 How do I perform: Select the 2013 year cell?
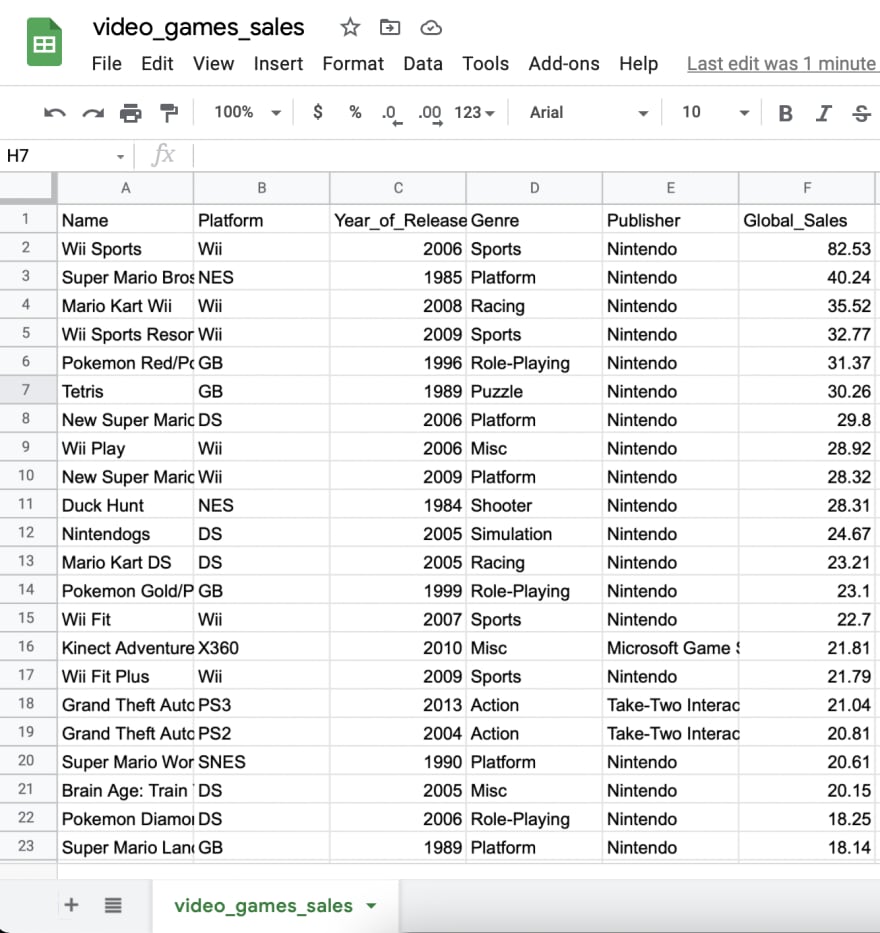[x=398, y=705]
